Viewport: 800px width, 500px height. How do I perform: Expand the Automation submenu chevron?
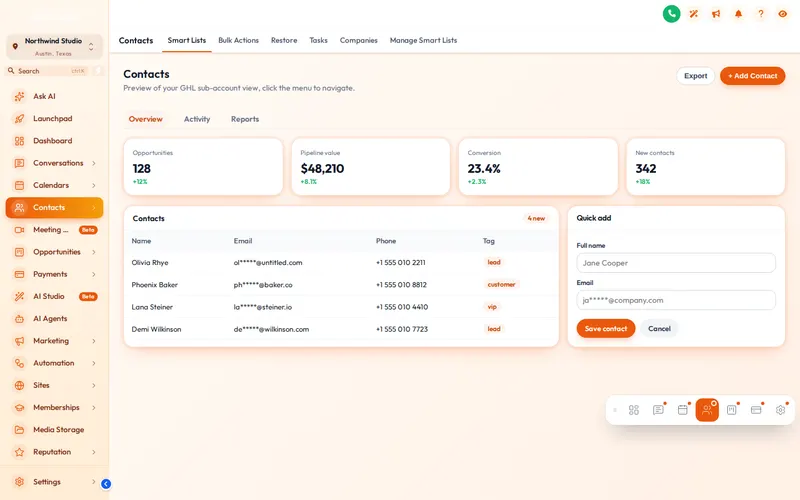point(94,363)
